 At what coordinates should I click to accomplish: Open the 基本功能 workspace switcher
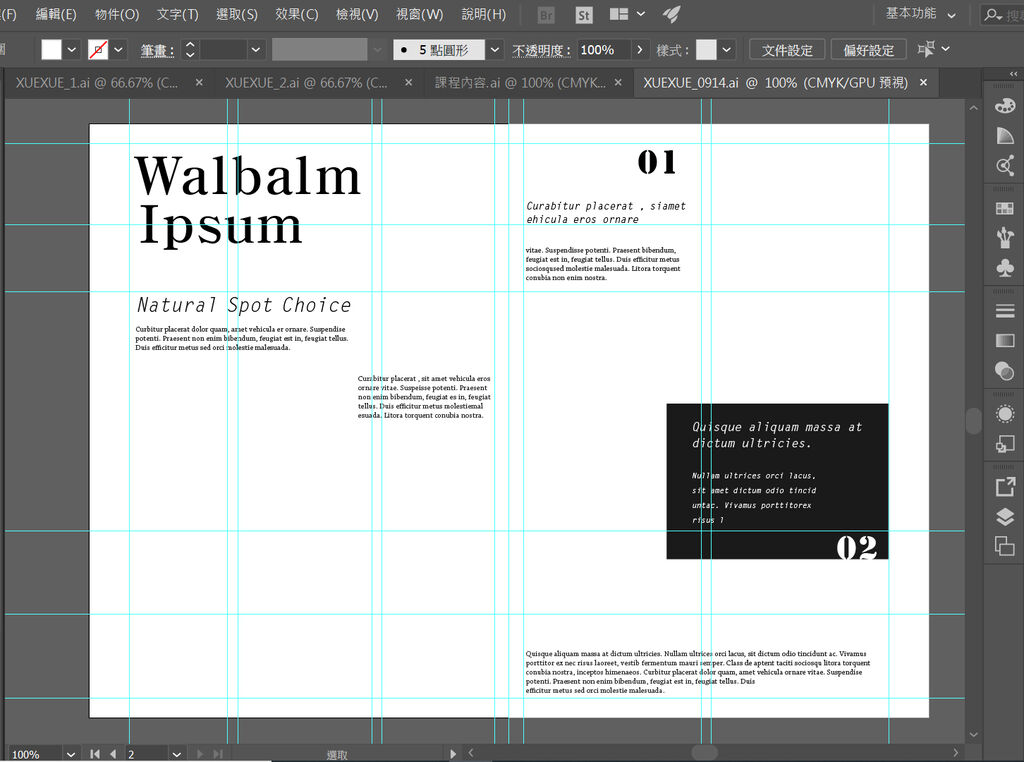point(920,14)
